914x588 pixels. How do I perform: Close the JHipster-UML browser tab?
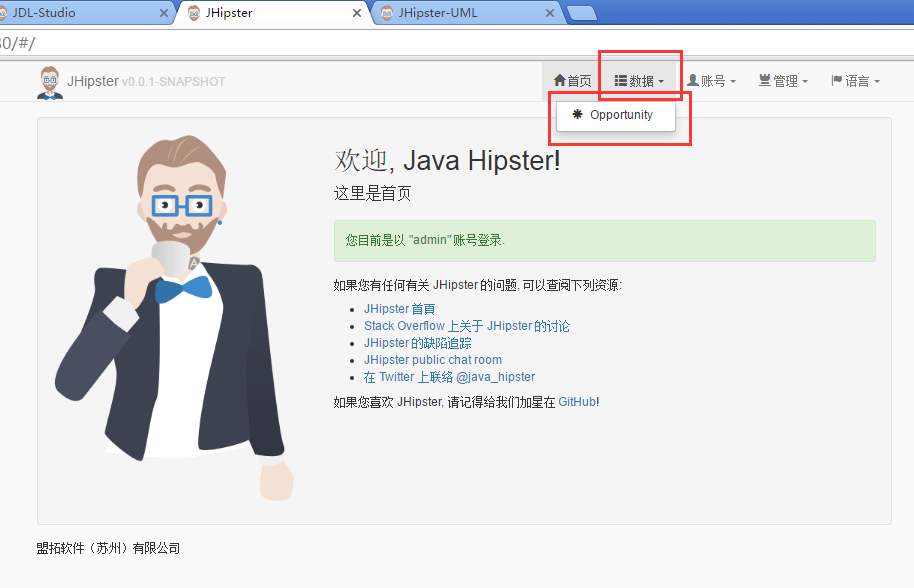pyautogui.click(x=549, y=14)
